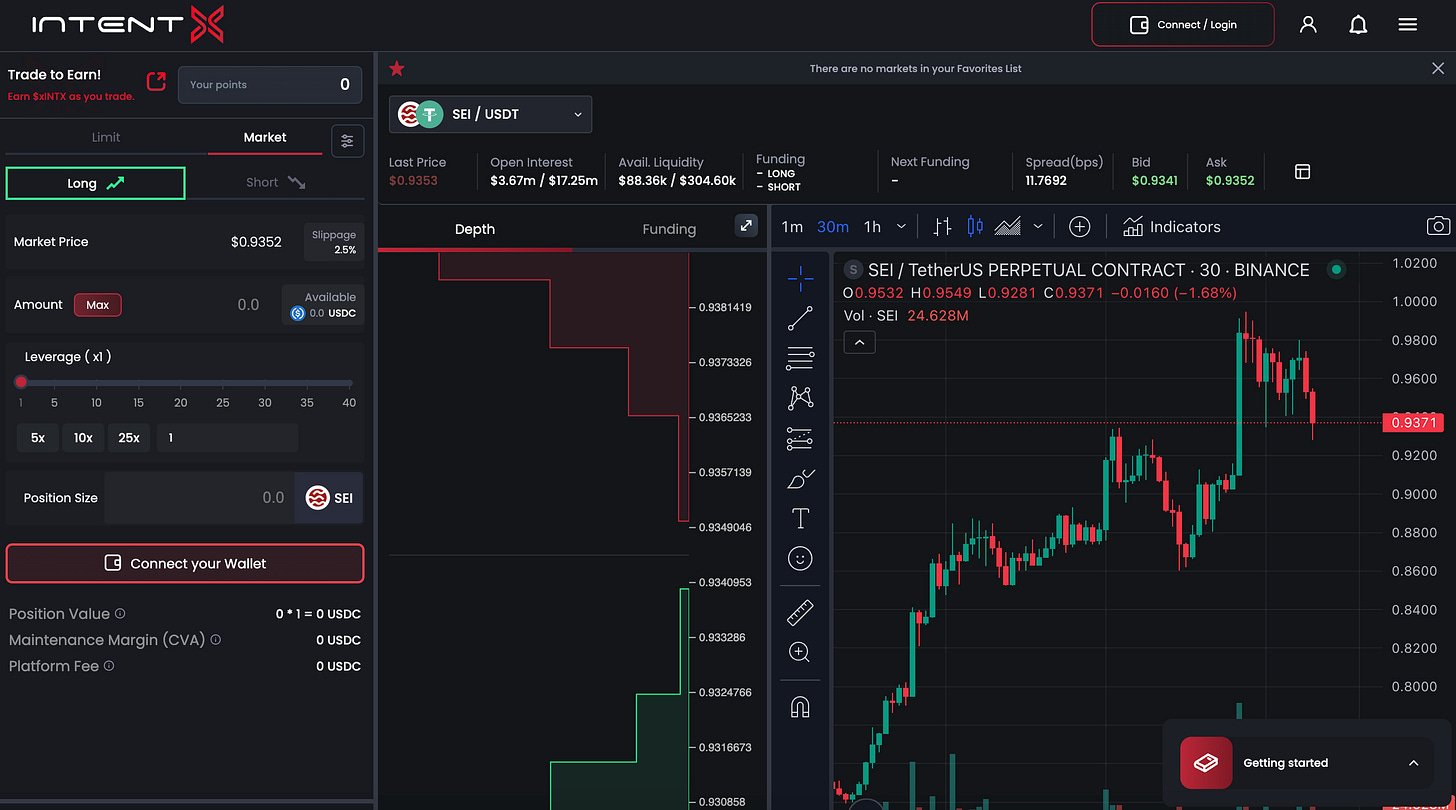The width and height of the screenshot is (1456, 810).
Task: Click the leverage slider handle
Action: click(x=21, y=382)
